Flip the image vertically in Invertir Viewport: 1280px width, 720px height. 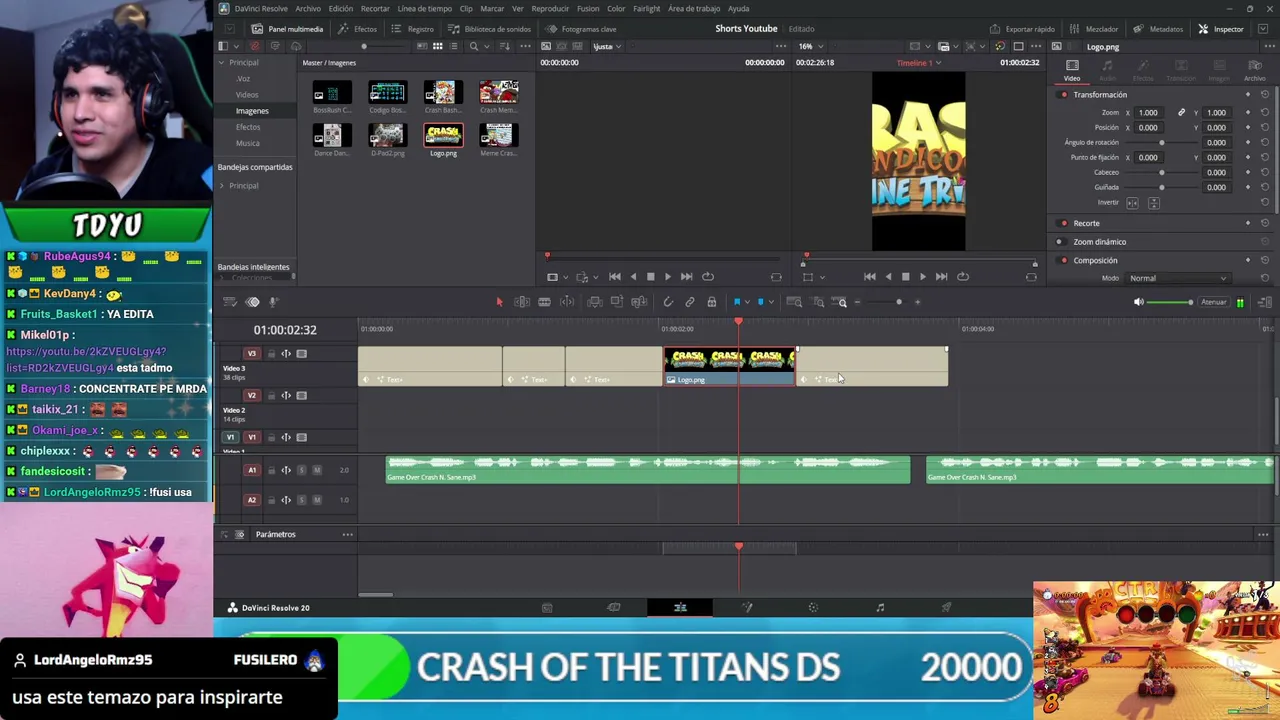[1153, 203]
